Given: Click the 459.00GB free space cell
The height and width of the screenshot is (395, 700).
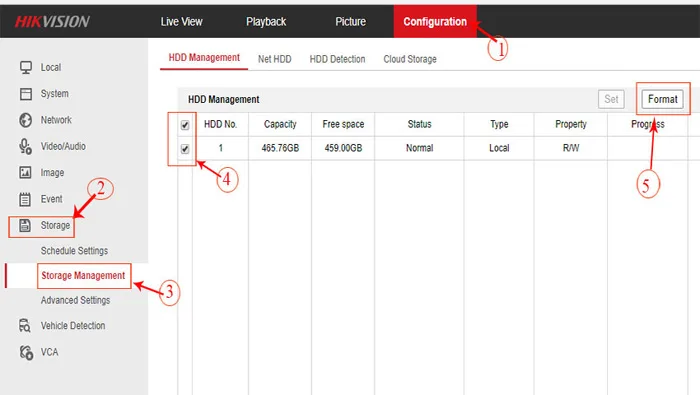Looking at the screenshot, I should point(343,148).
